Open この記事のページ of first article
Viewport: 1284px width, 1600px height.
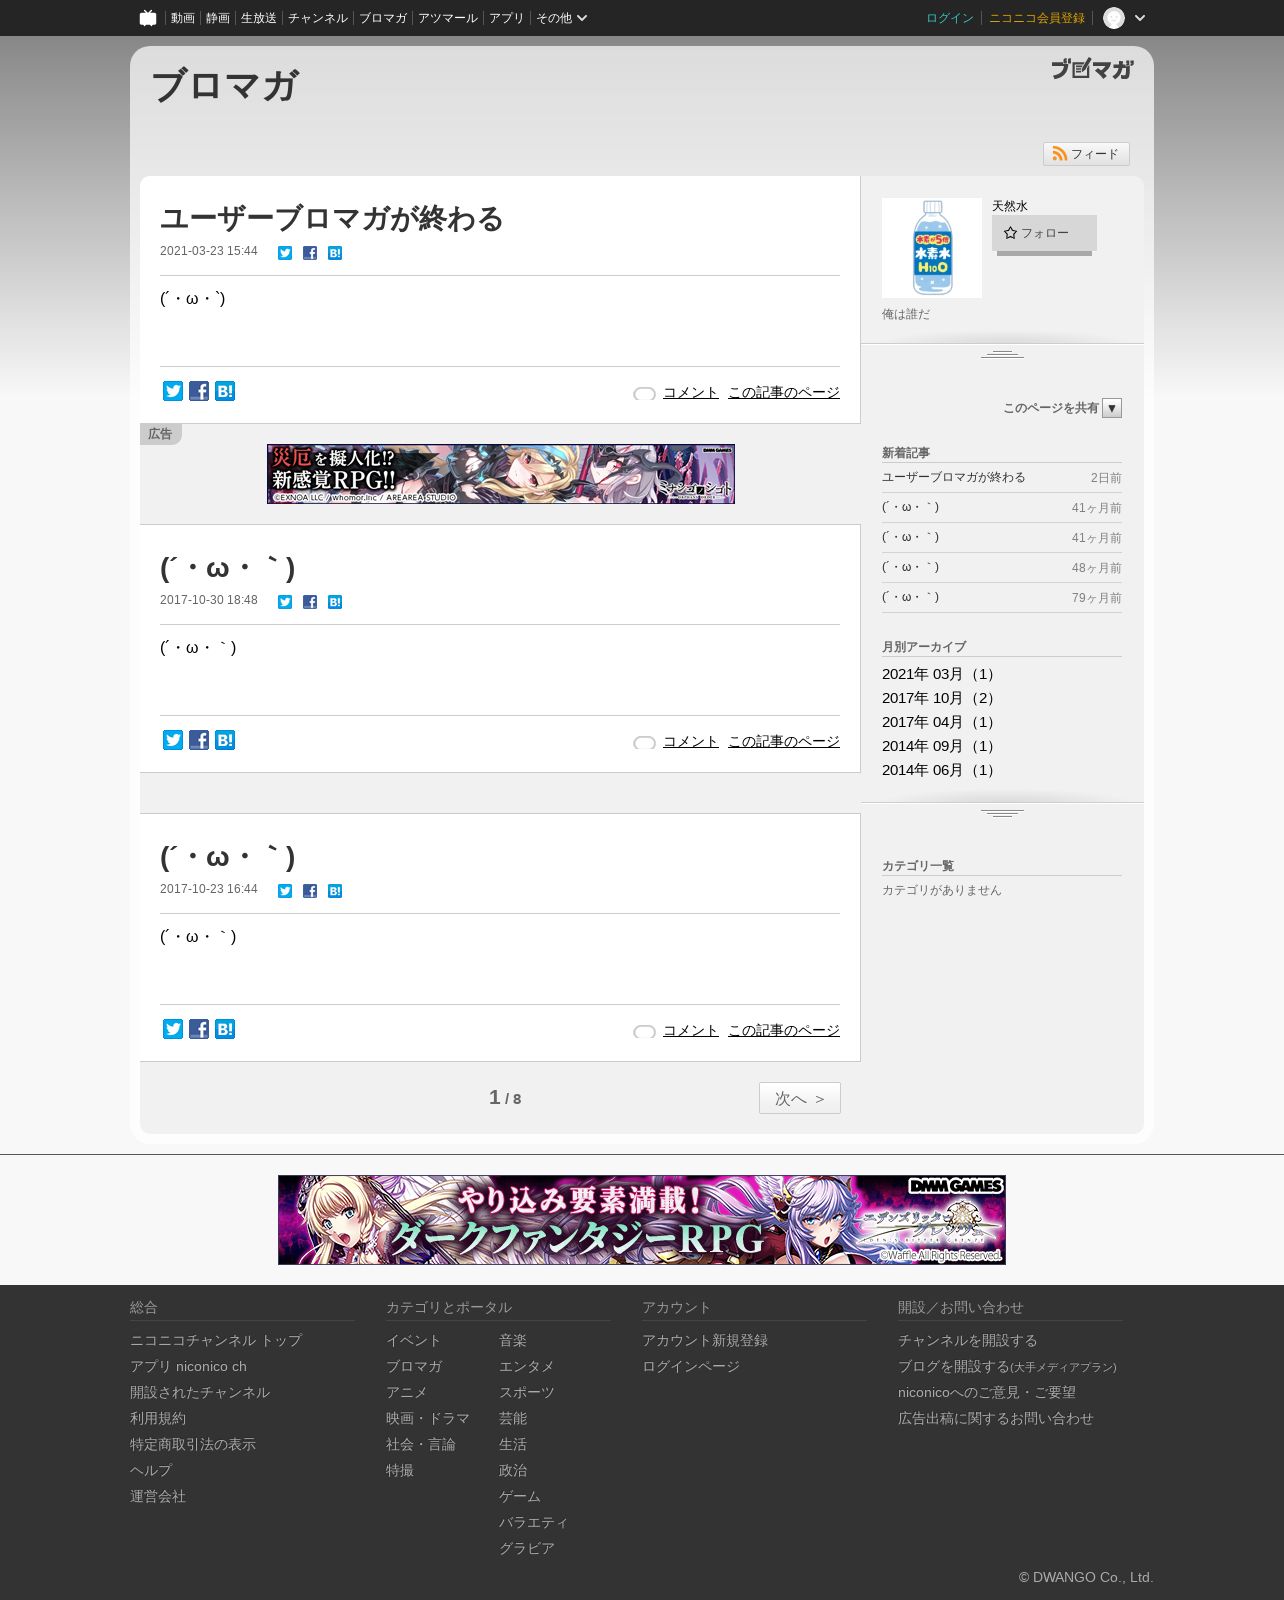point(784,393)
